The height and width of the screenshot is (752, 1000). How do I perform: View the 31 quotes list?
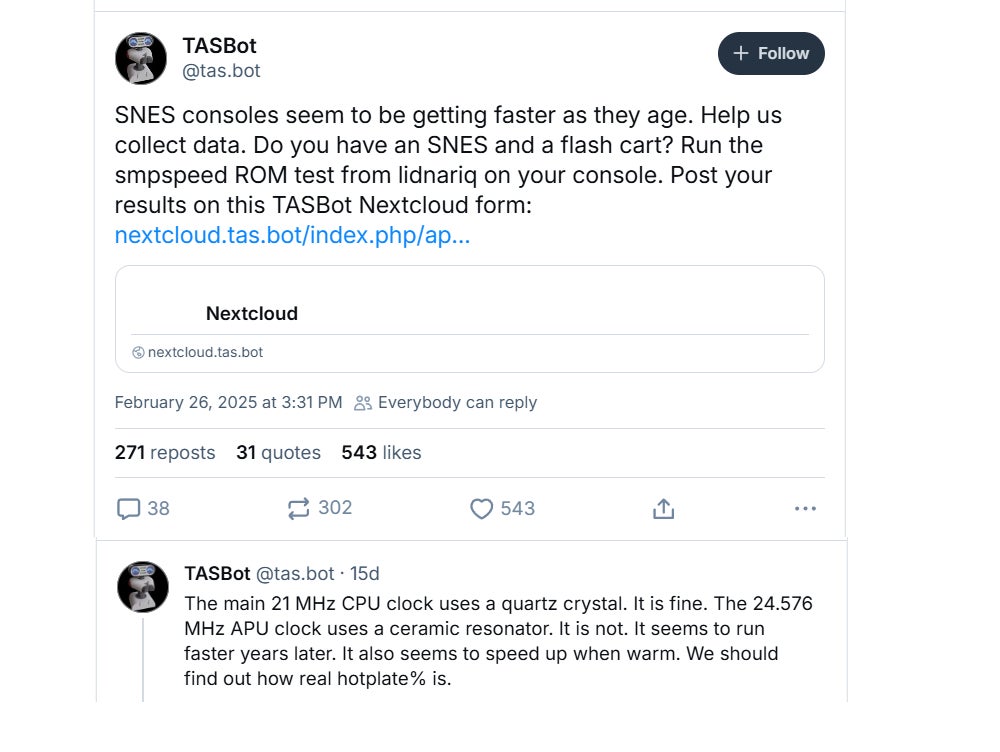click(x=278, y=452)
